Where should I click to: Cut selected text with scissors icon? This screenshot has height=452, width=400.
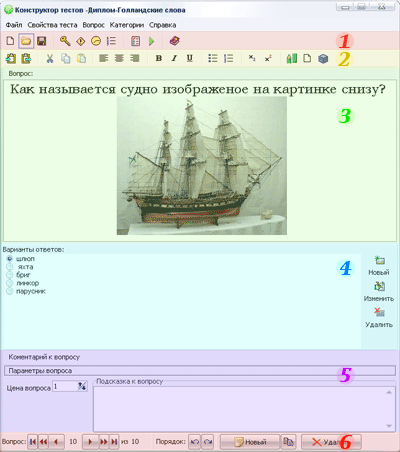[x=50, y=59]
